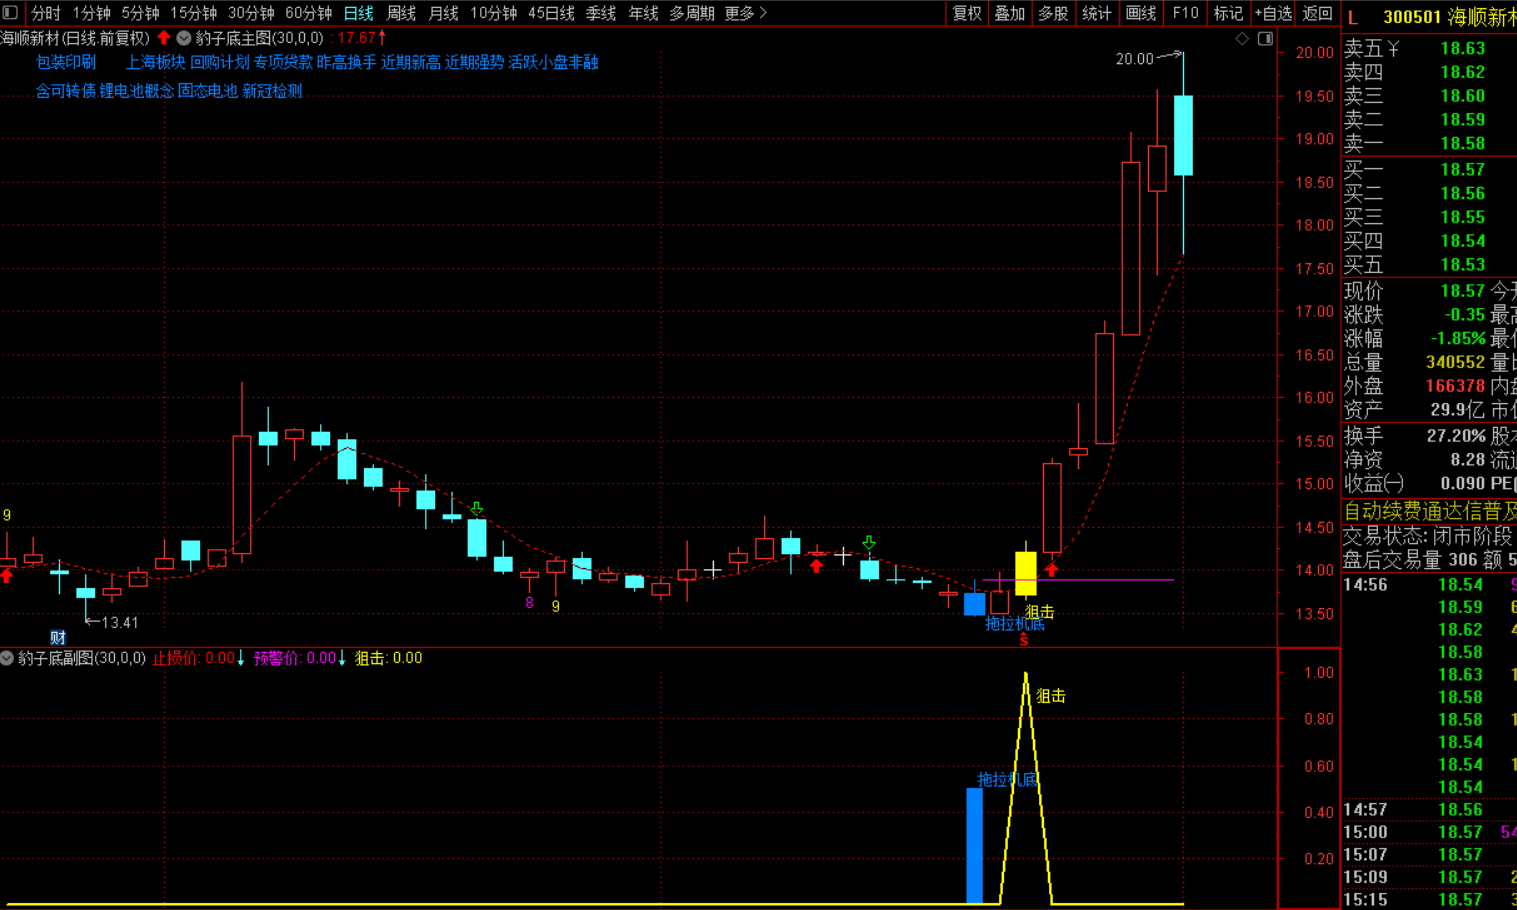Screen dimensions: 1517x910
Task: Open the 更多 periods dropdown
Action: coord(745,13)
